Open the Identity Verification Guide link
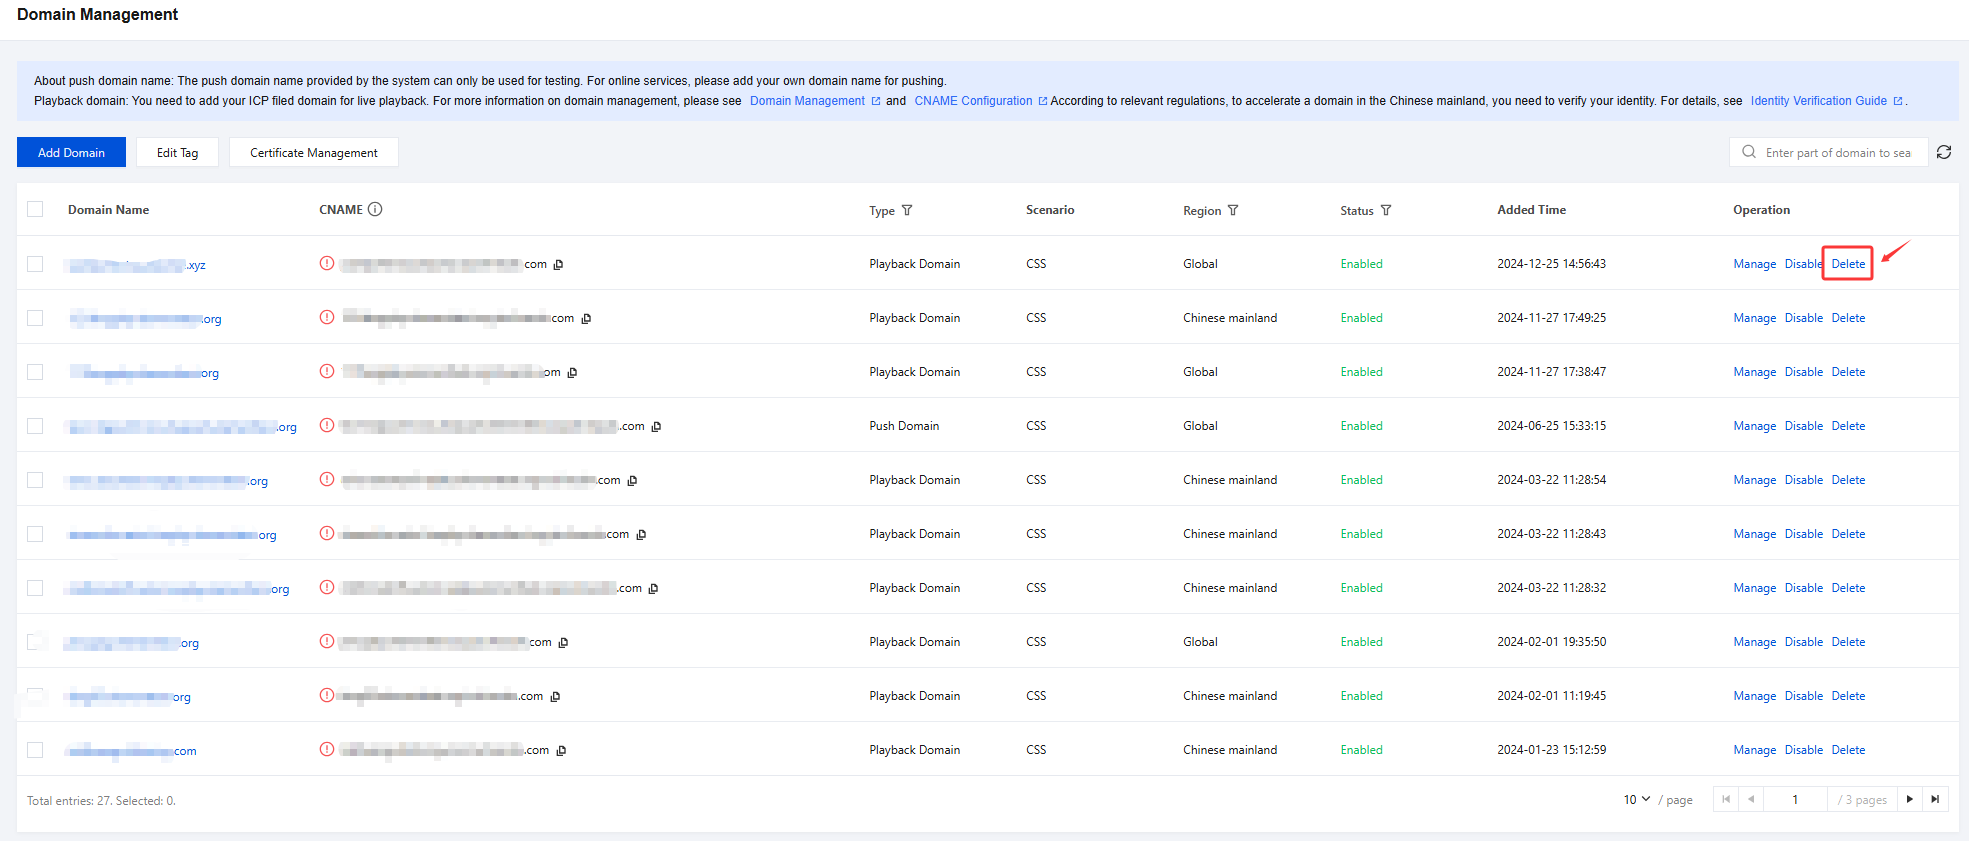 (x=1819, y=101)
